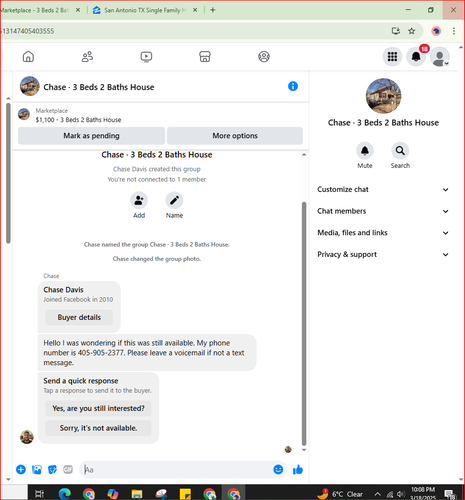Click the chat header house thumbnail

(30, 86)
